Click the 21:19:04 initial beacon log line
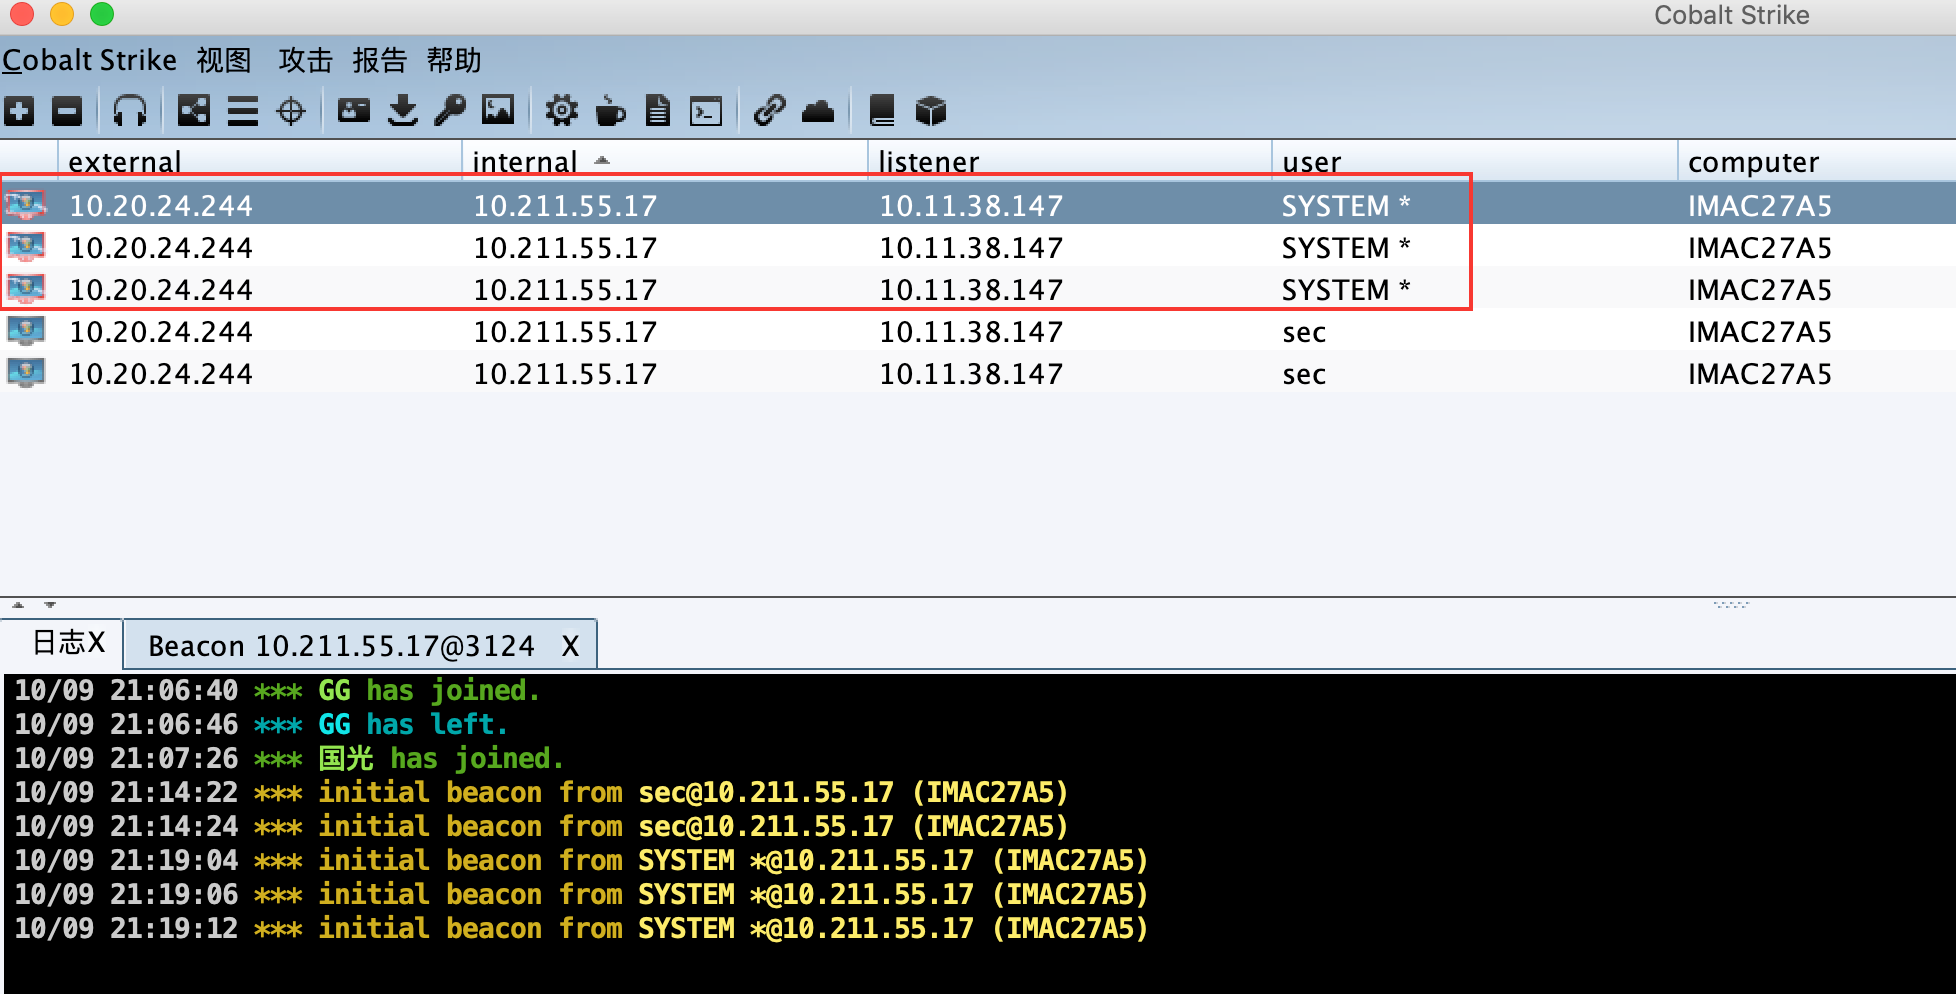 click(x=581, y=861)
